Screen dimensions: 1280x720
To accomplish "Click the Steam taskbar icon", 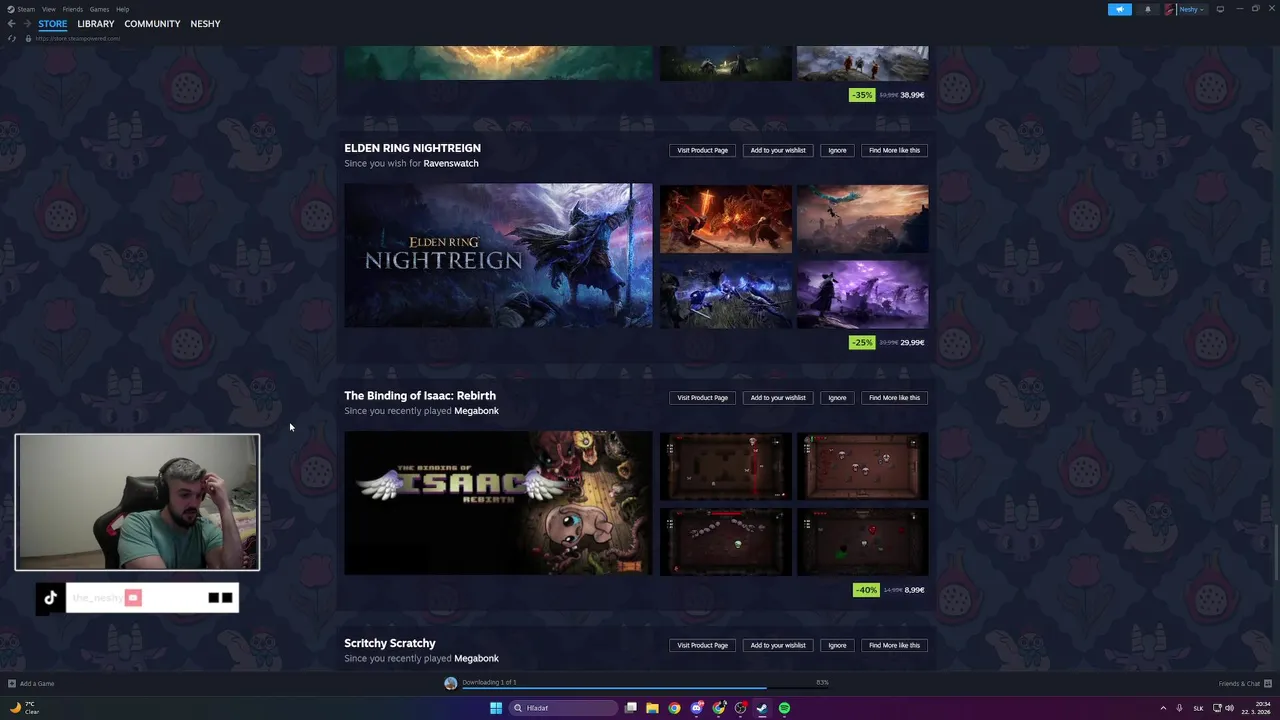I will click(x=762, y=708).
